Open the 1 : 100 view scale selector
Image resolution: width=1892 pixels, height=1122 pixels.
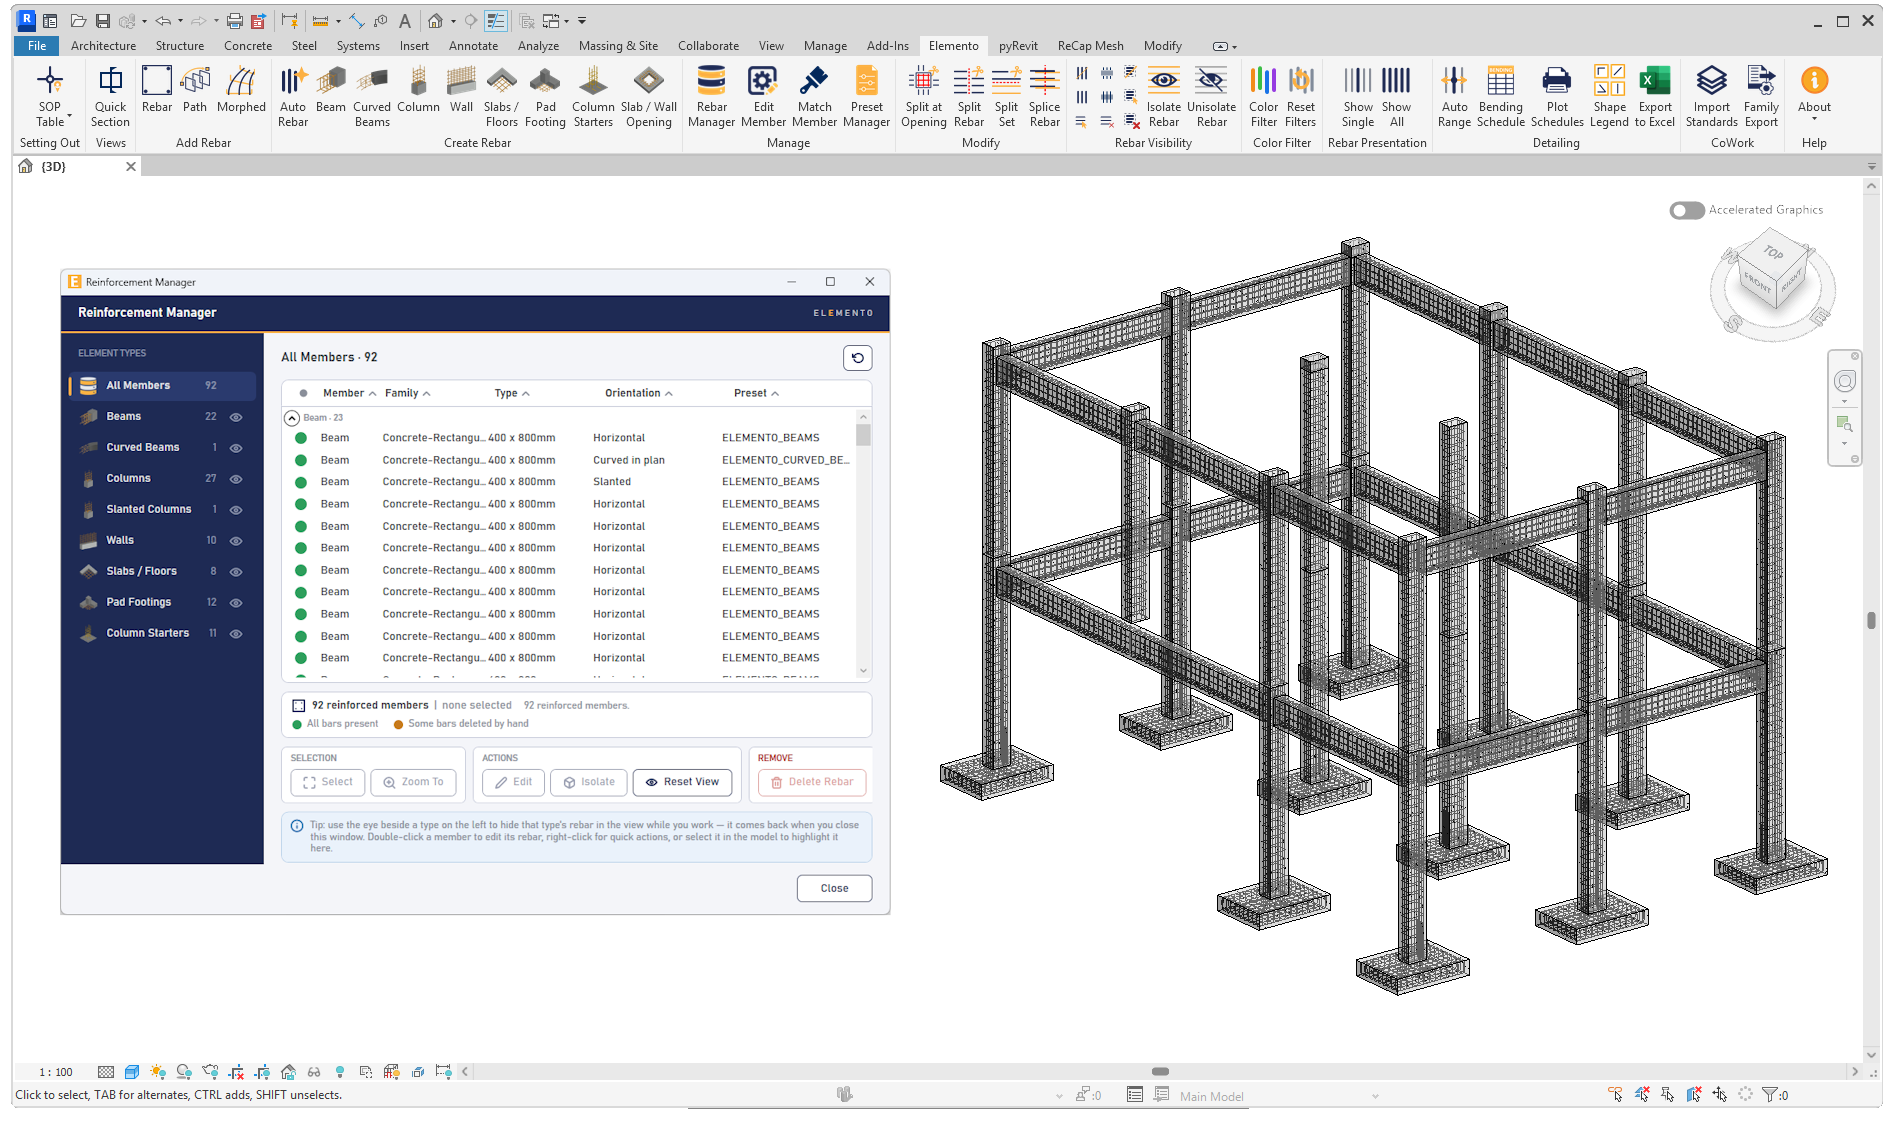coord(56,1072)
